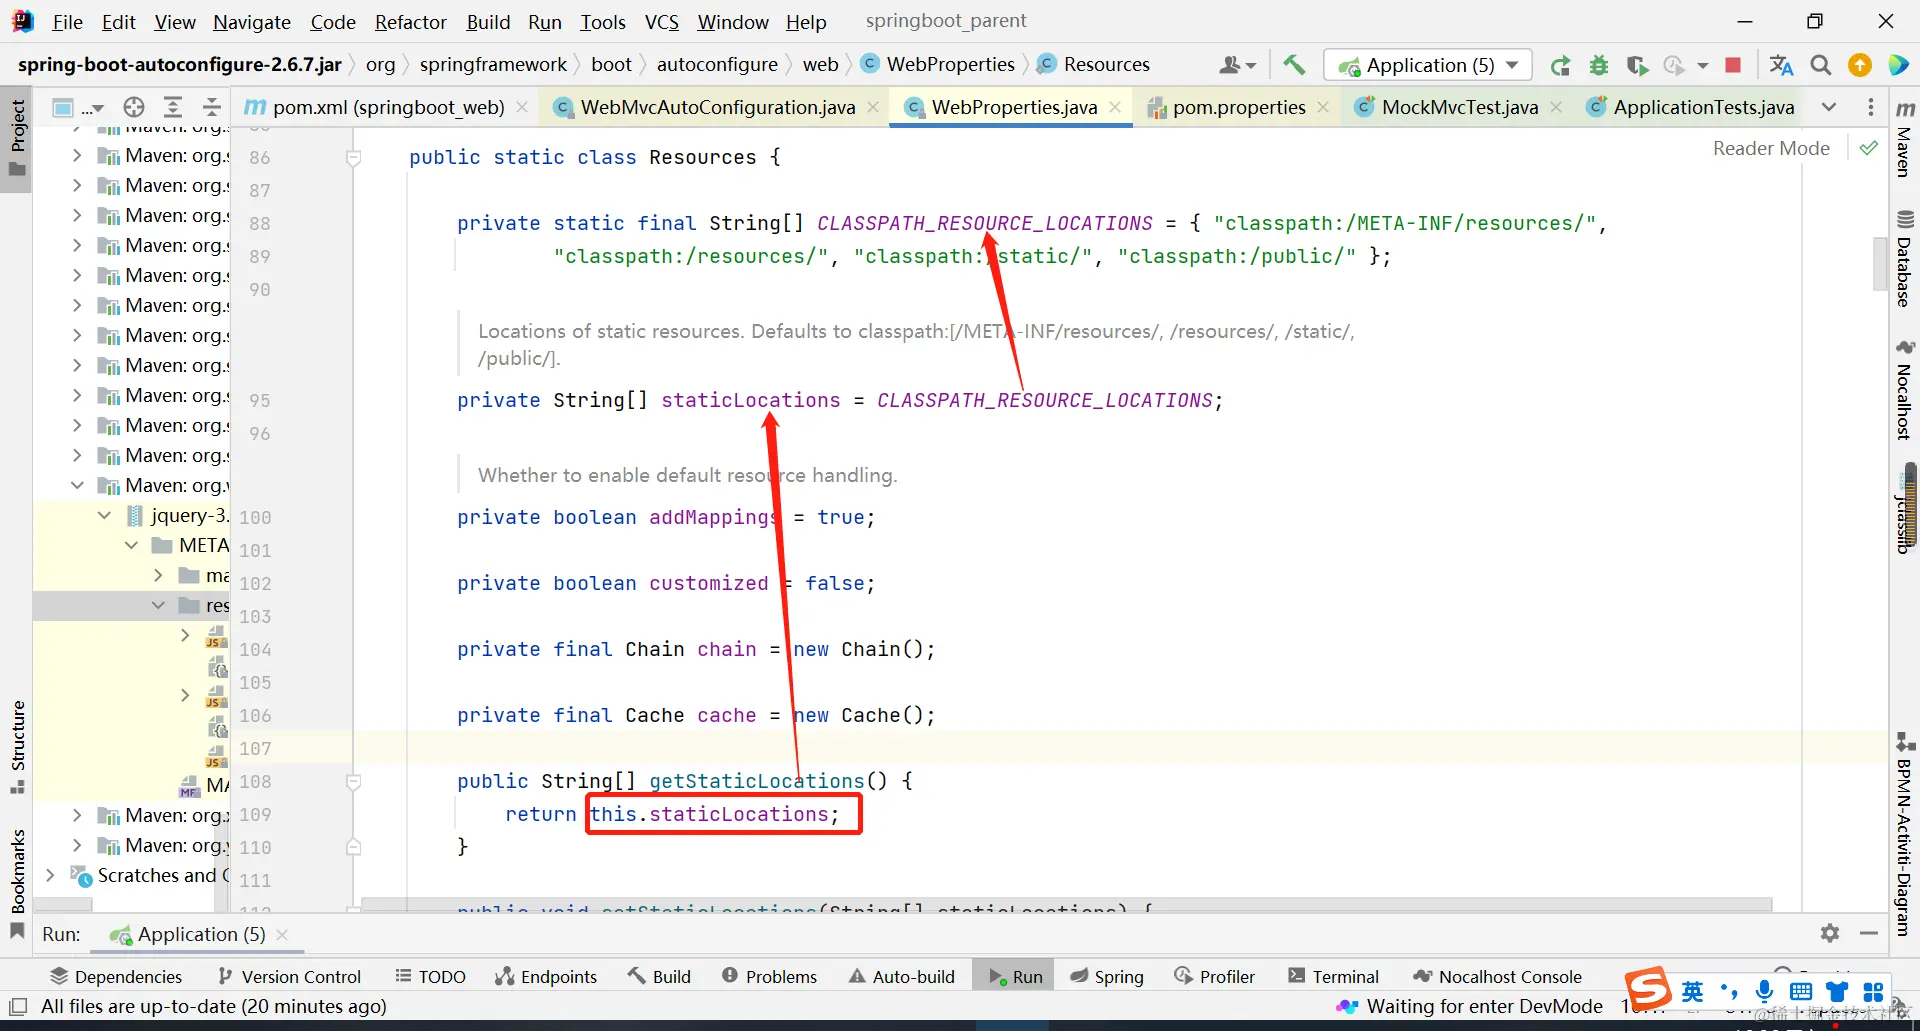Start debugging with the bug icon
The height and width of the screenshot is (1031, 1920).
[x=1599, y=66]
